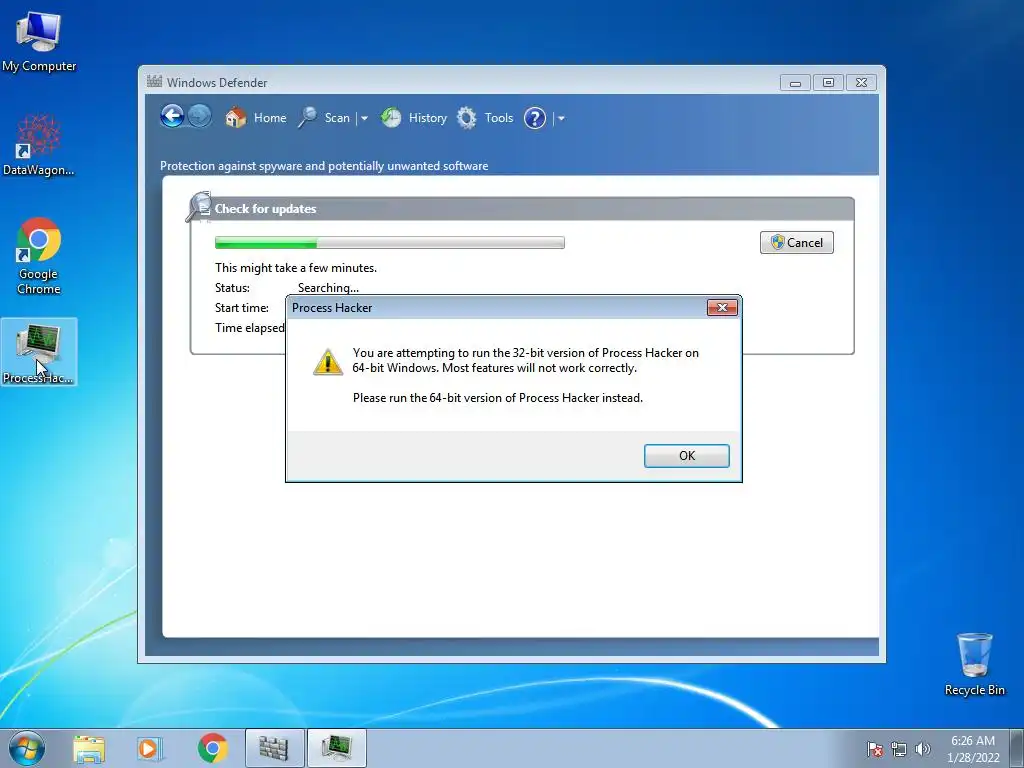The image size is (1024, 768).
Task: Select the Recycle Bin desktop icon
Action: click(974, 664)
